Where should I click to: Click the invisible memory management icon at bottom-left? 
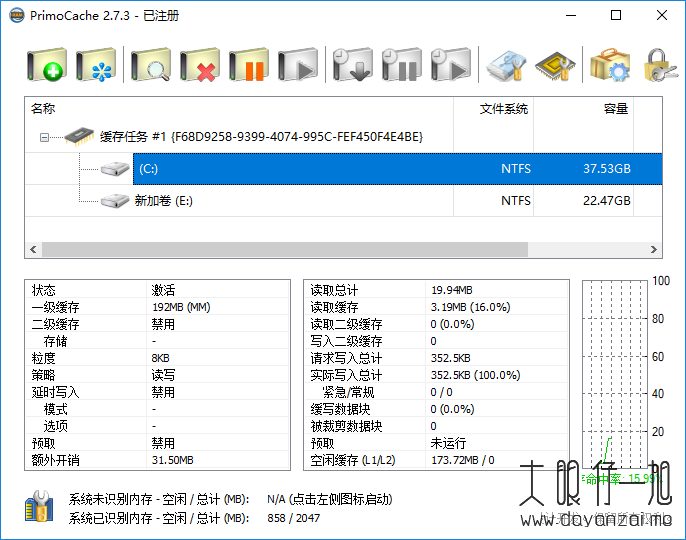point(39,506)
